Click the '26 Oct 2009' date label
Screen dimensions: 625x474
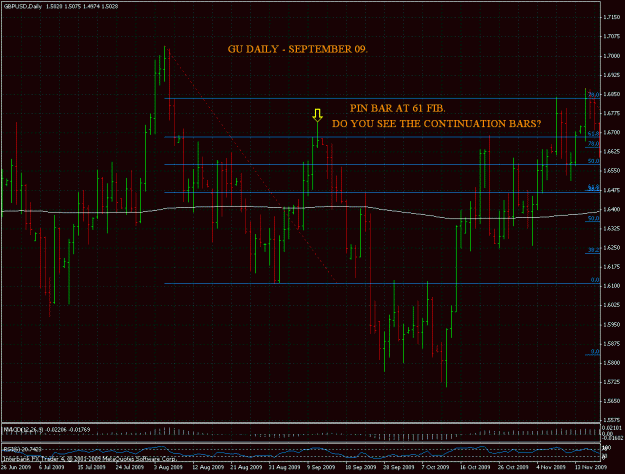point(513,467)
